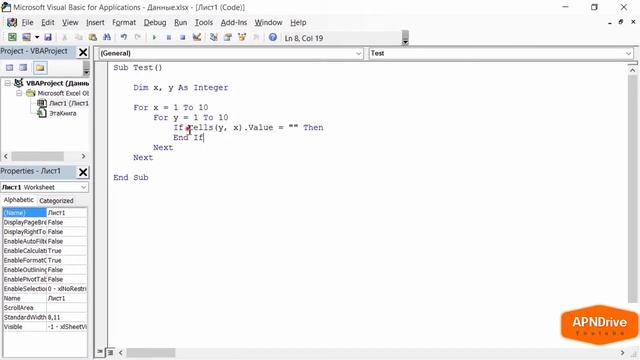Save the workbook with the floppy disk icon
Screen dimensions: 640x360
pyautogui.click(x=48, y=38)
